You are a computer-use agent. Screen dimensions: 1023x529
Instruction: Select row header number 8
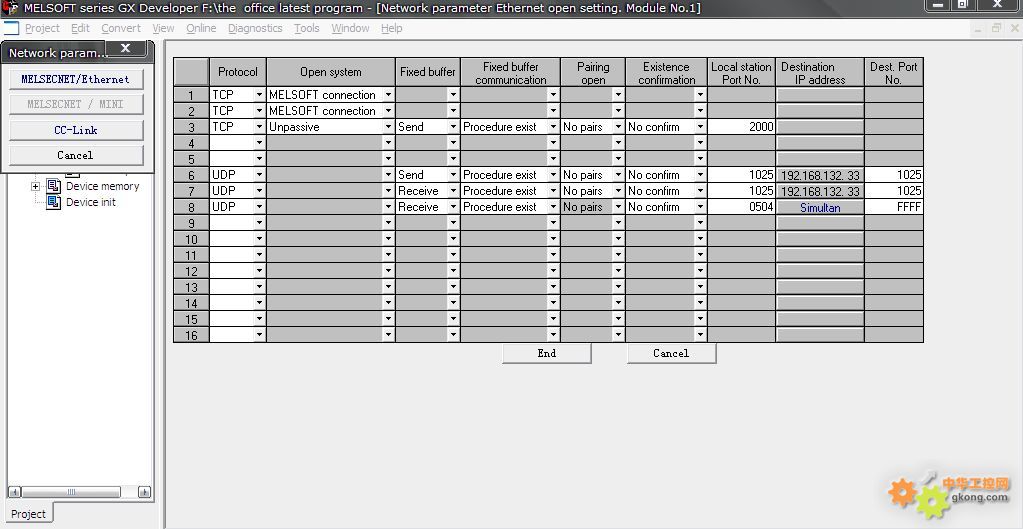(191, 207)
